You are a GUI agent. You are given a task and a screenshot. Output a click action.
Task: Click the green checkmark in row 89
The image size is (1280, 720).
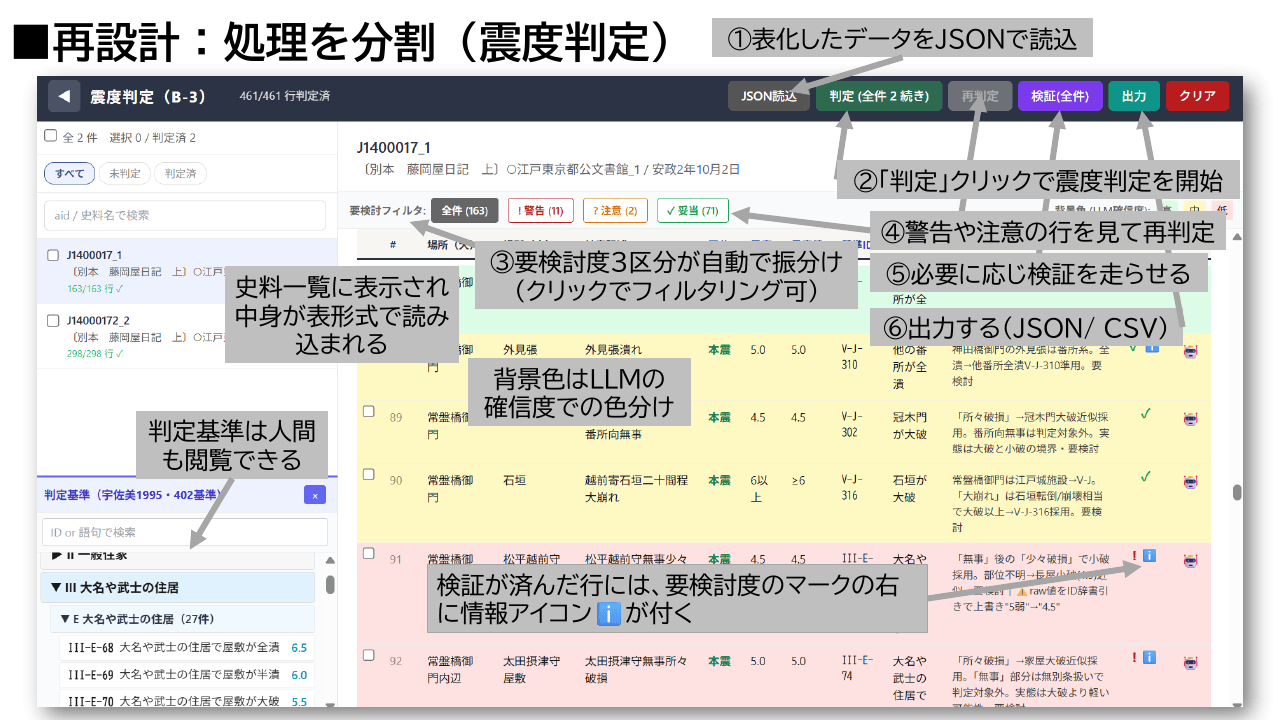1146,412
